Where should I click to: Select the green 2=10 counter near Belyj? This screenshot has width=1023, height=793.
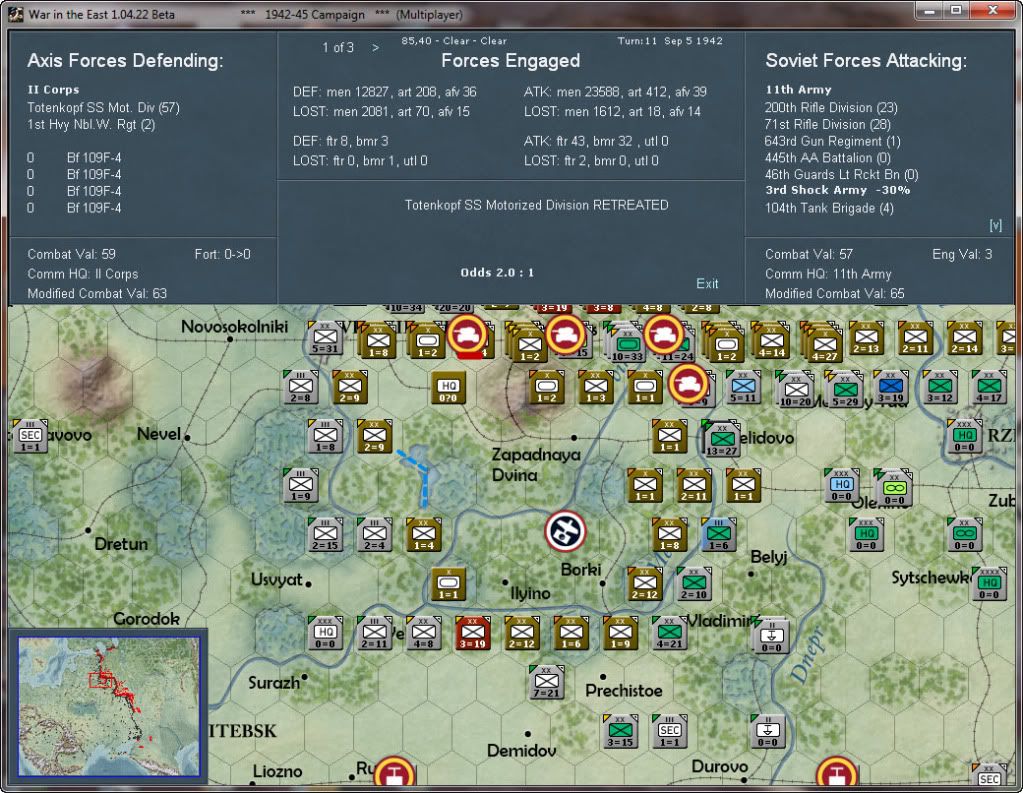coord(694,583)
